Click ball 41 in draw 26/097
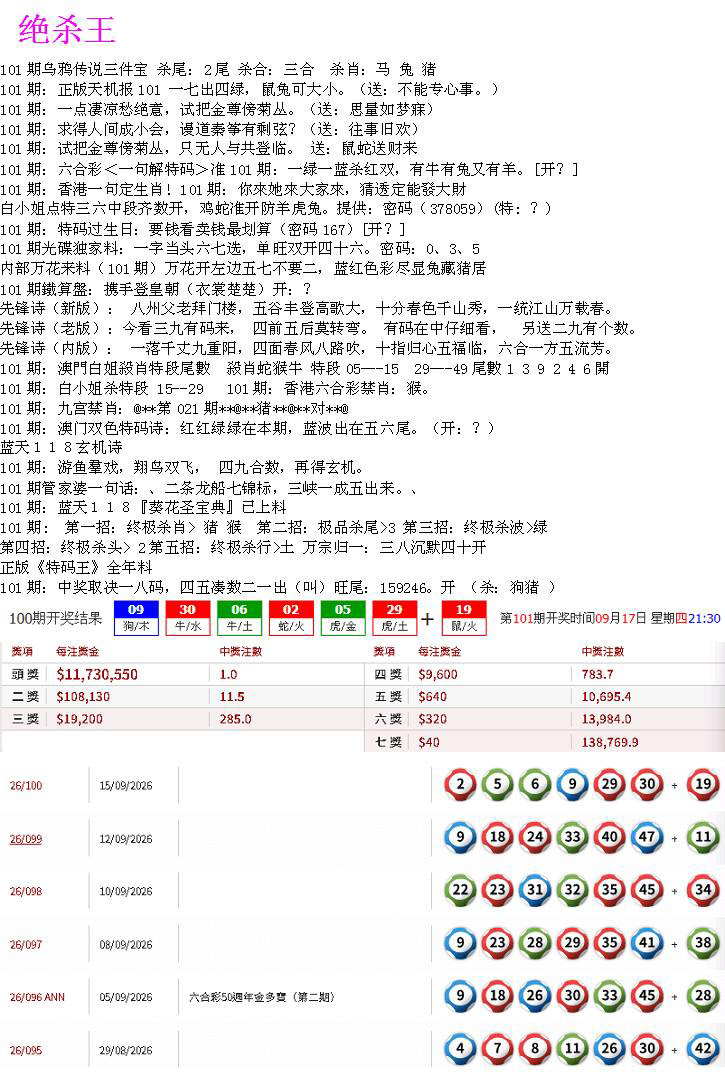The width and height of the screenshot is (725, 1076). point(647,943)
